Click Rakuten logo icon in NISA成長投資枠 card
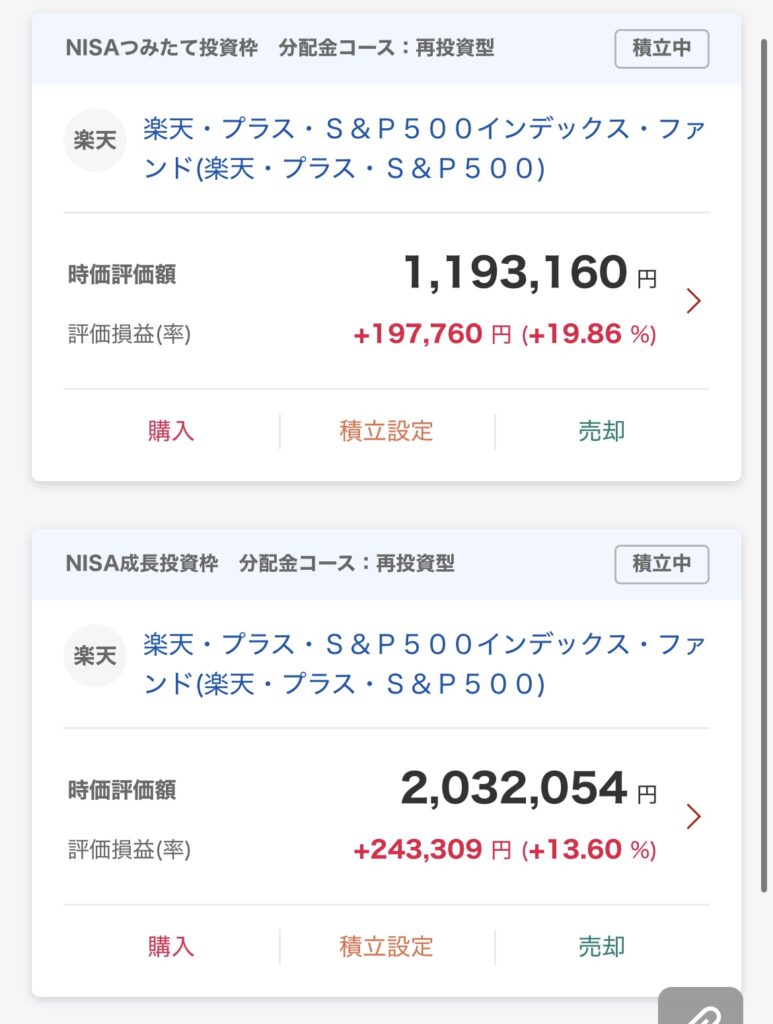The width and height of the screenshot is (773, 1024). pyautogui.click(x=95, y=656)
